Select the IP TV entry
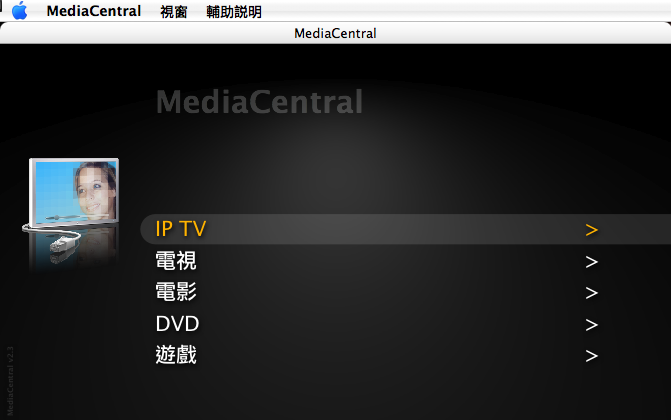This screenshot has height=420, width=671. click(x=181, y=229)
